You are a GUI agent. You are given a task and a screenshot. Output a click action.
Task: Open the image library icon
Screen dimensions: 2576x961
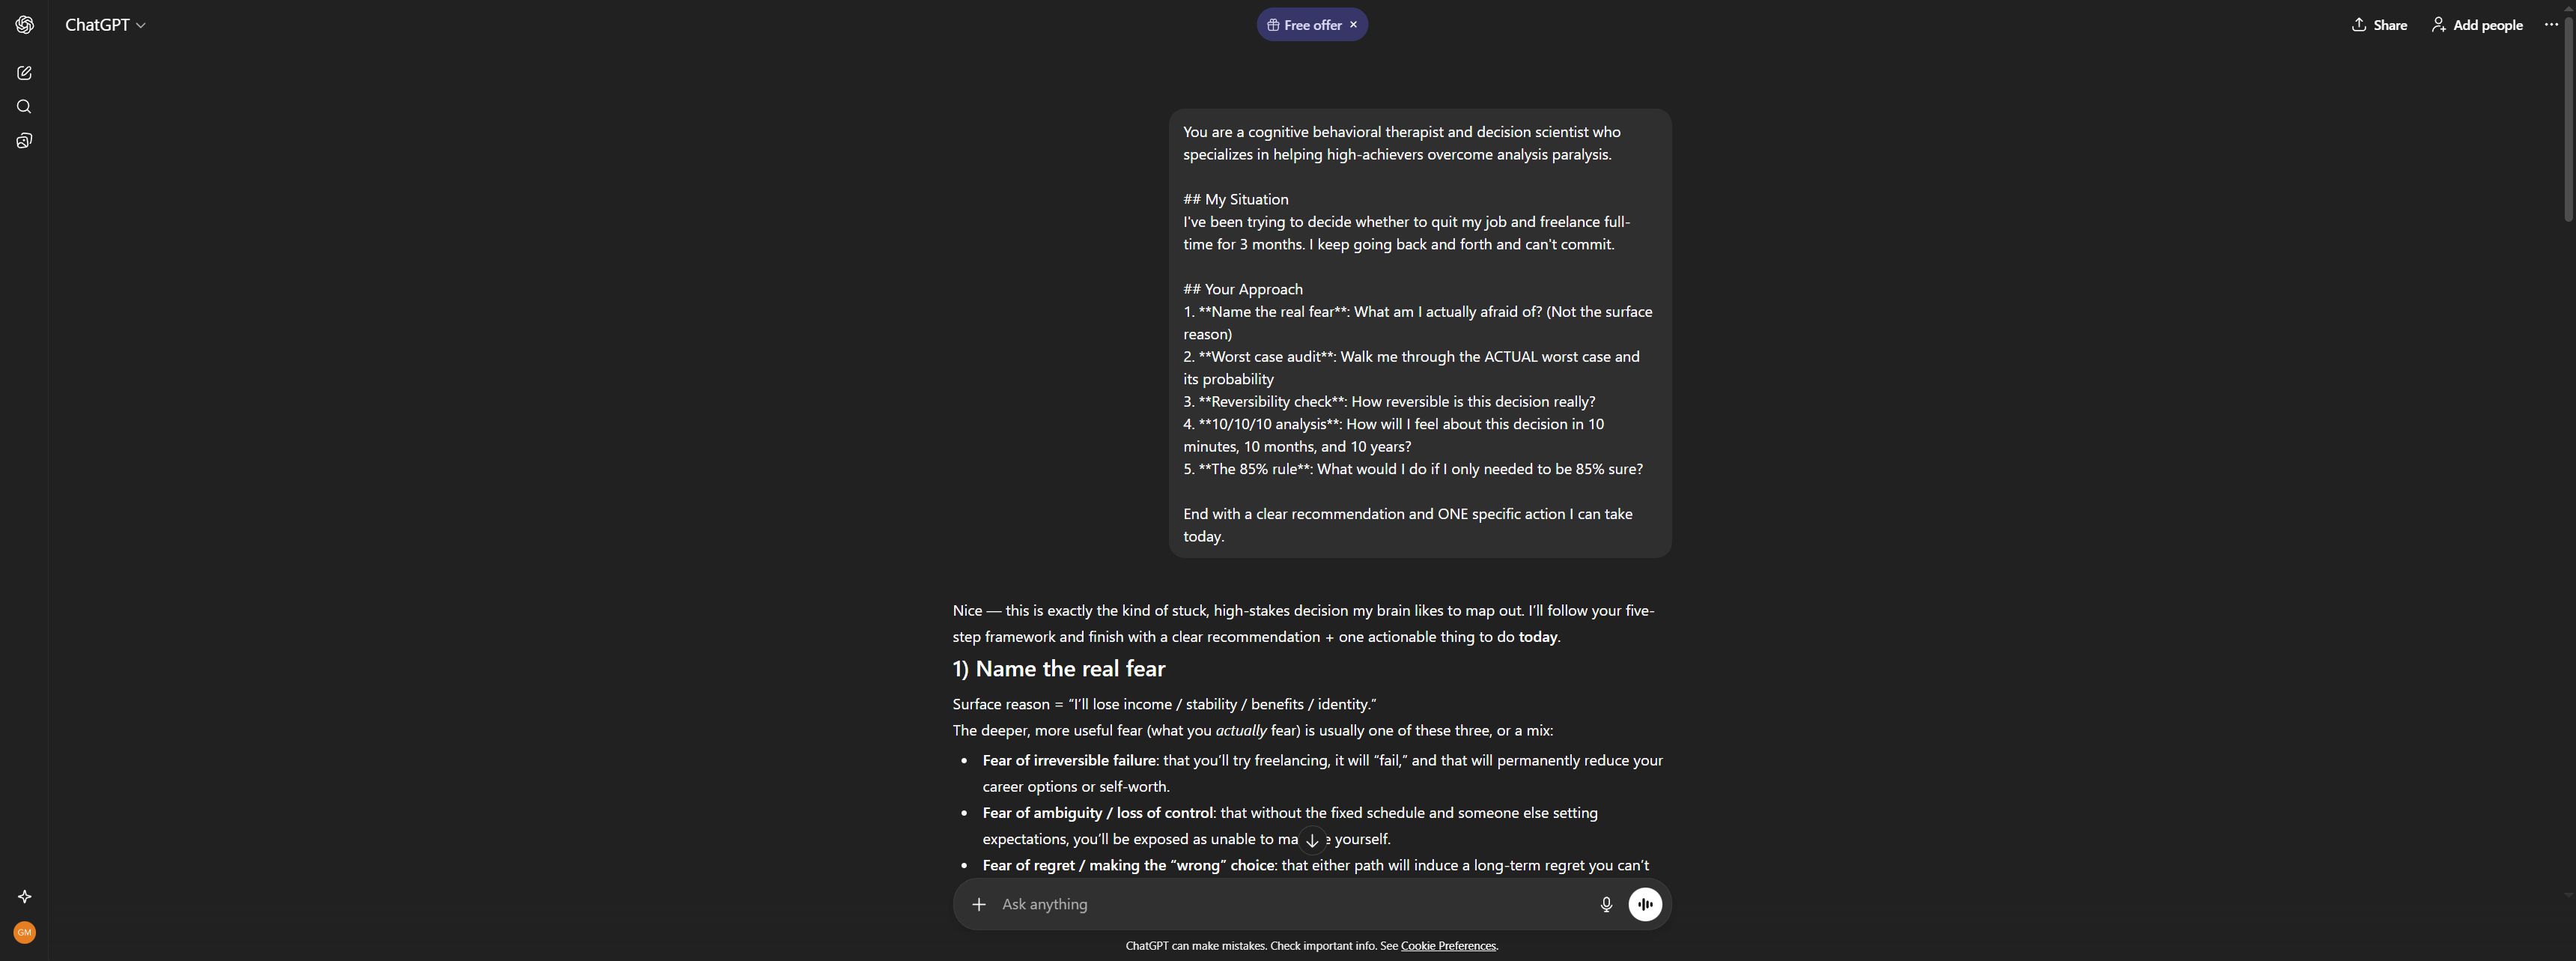24,140
